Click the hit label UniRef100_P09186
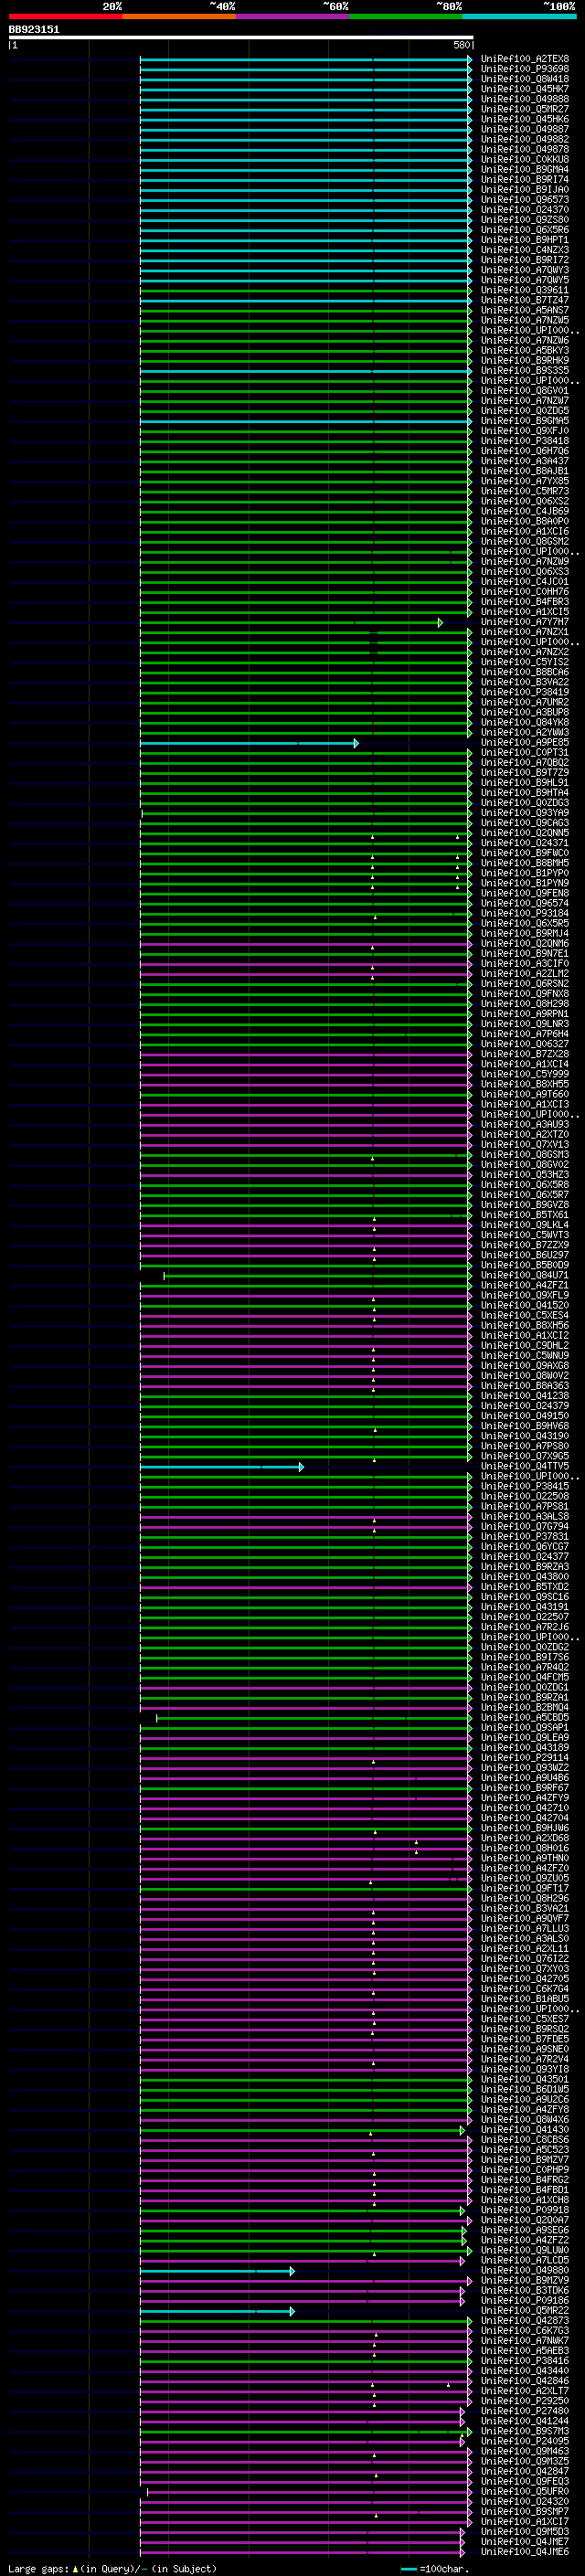This screenshot has width=585, height=2576. tap(525, 2301)
